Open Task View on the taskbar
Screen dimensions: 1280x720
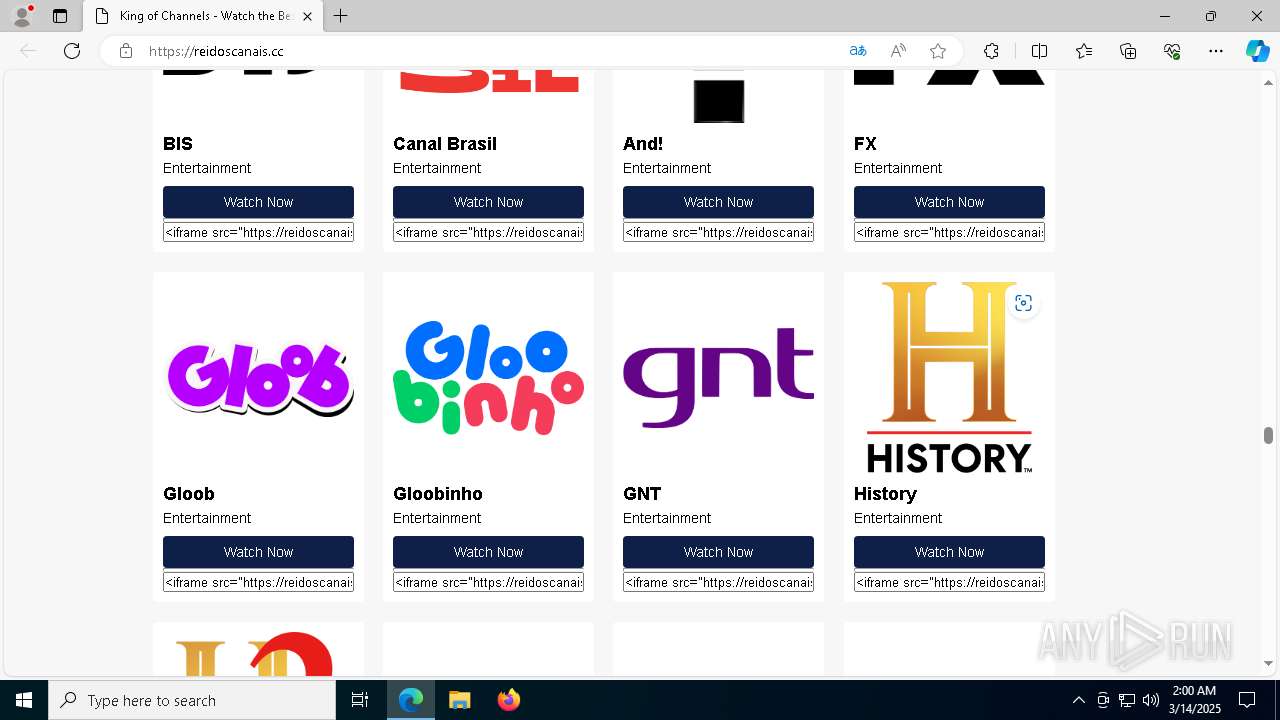(360, 700)
